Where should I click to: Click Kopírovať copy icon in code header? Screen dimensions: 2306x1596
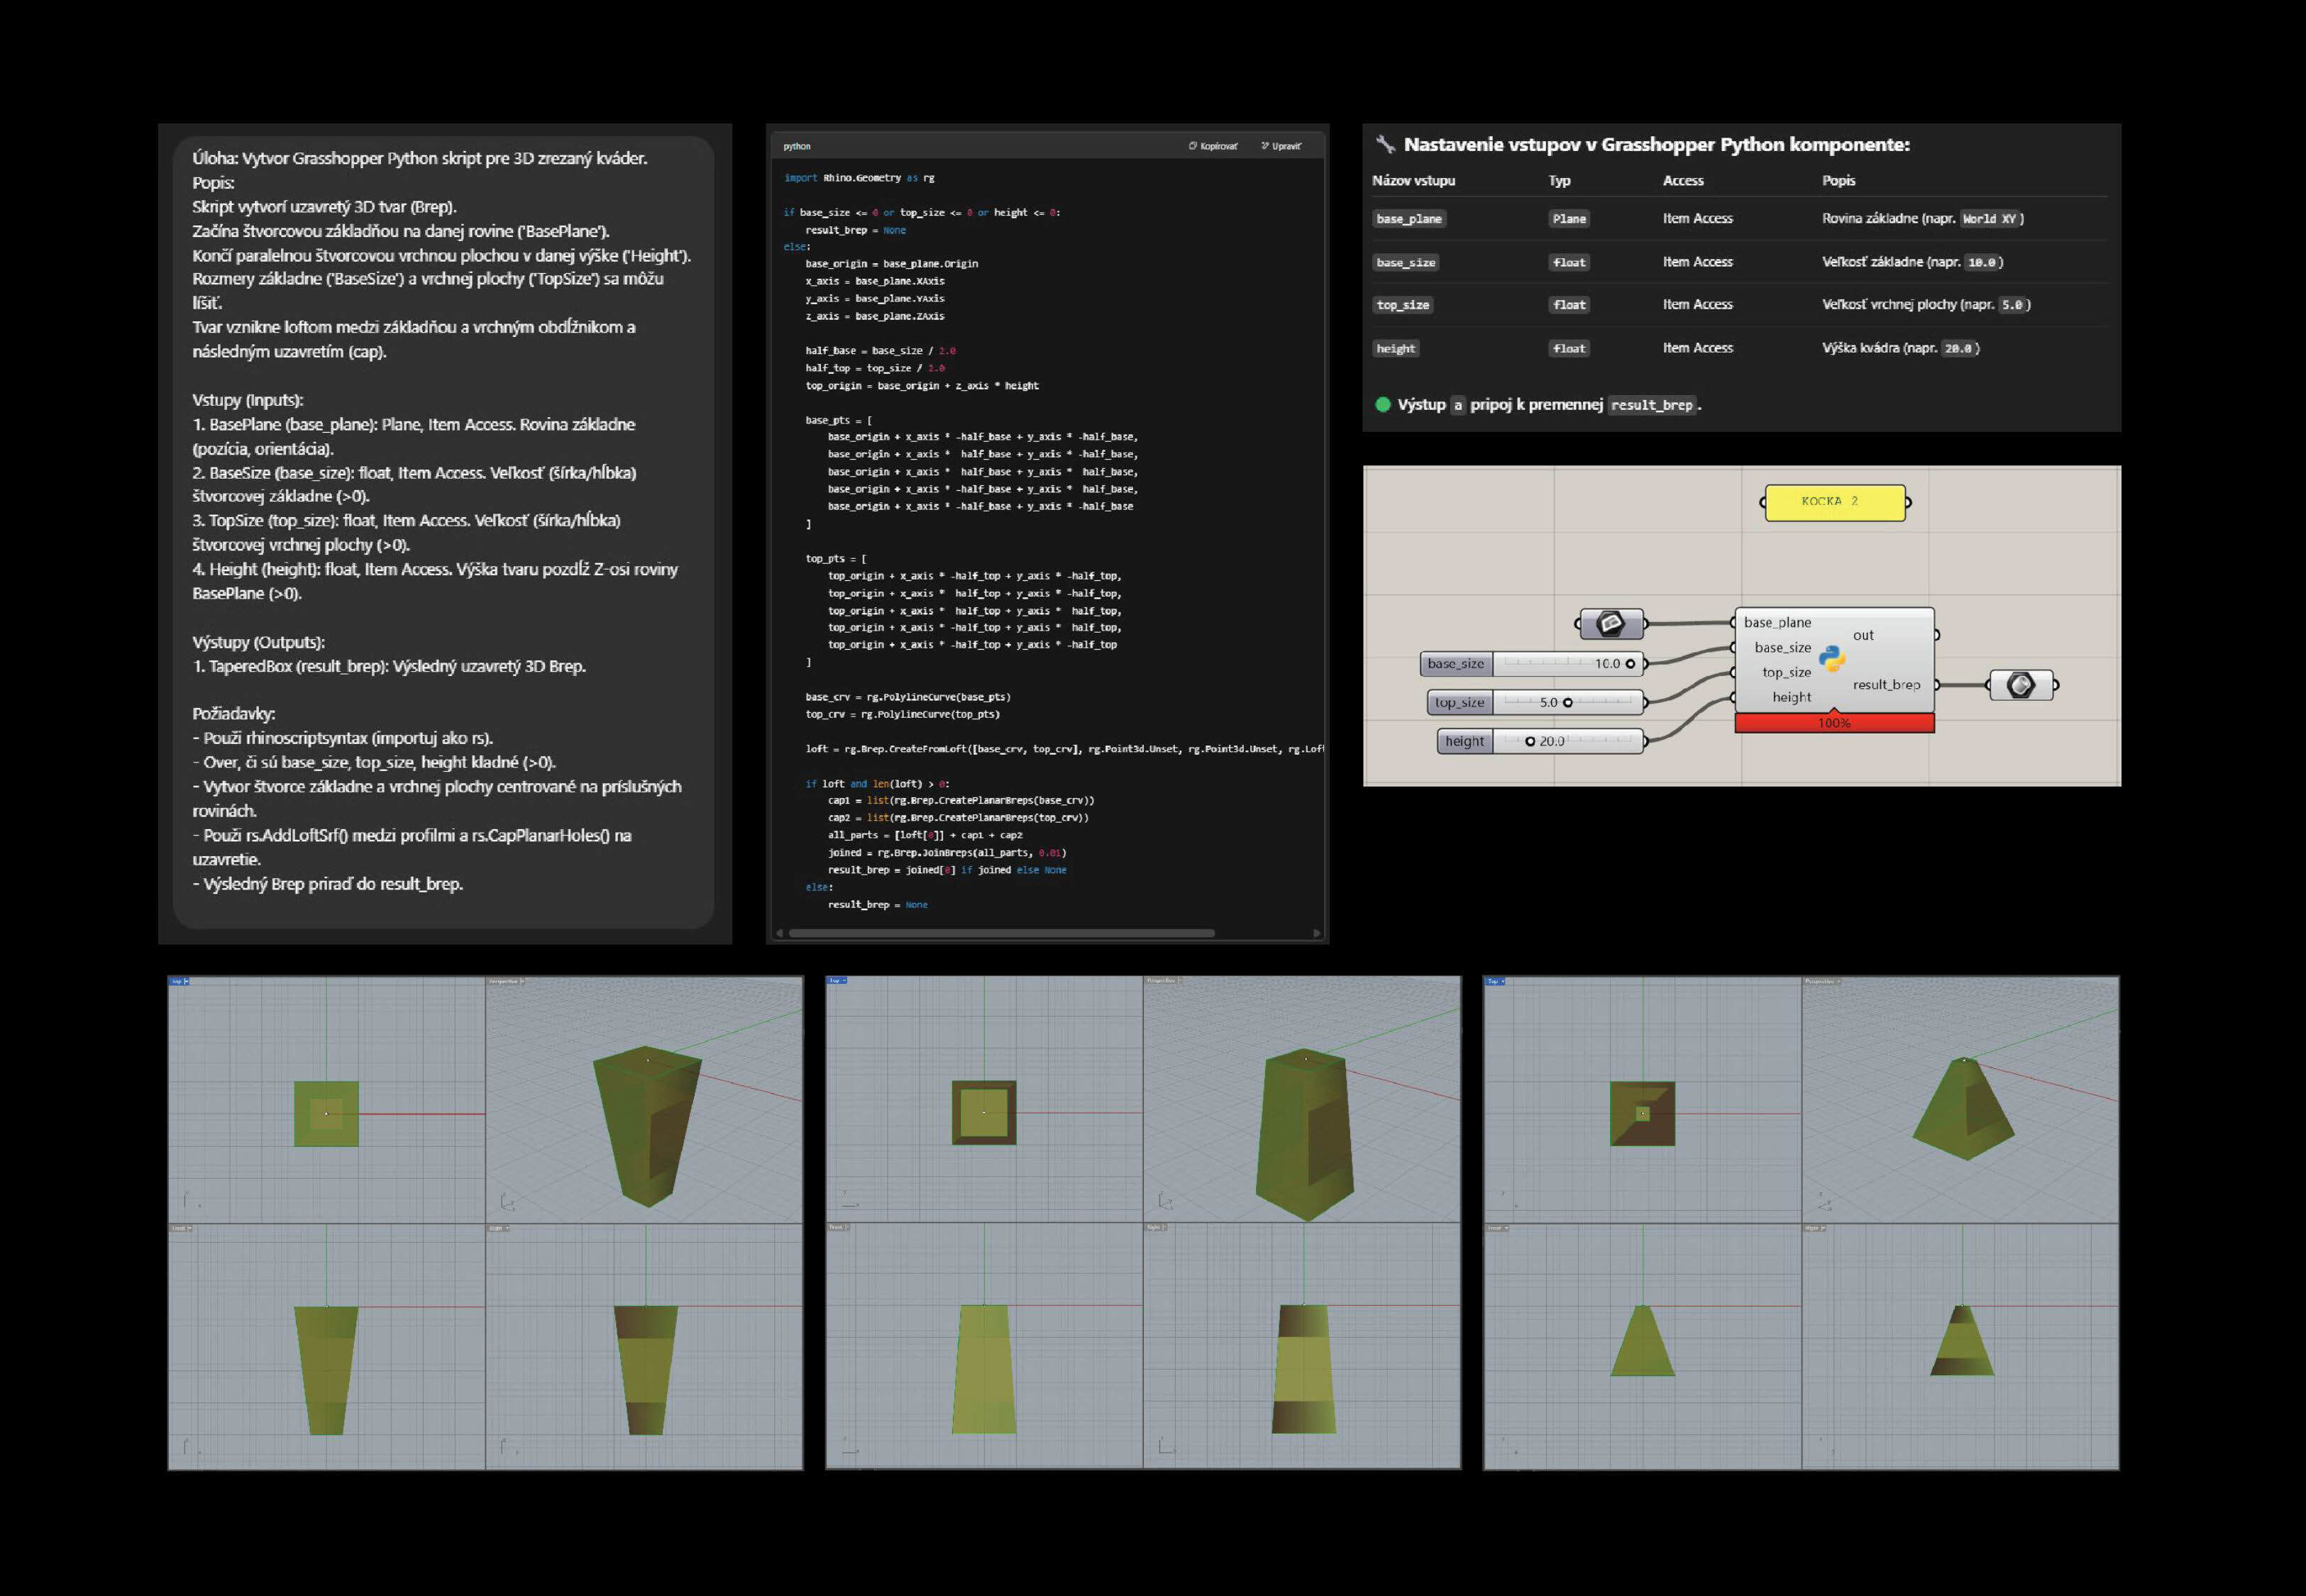[1192, 146]
